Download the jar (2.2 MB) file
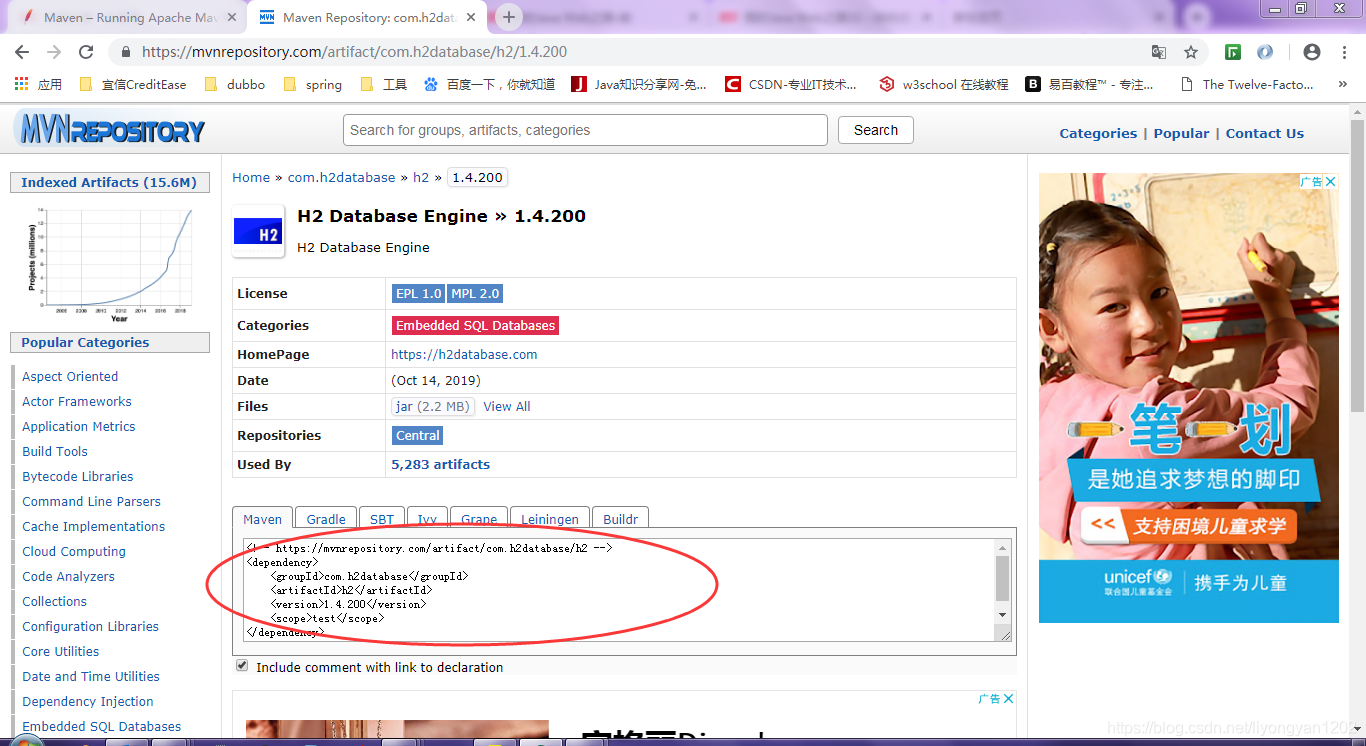The width and height of the screenshot is (1366, 746). point(433,406)
